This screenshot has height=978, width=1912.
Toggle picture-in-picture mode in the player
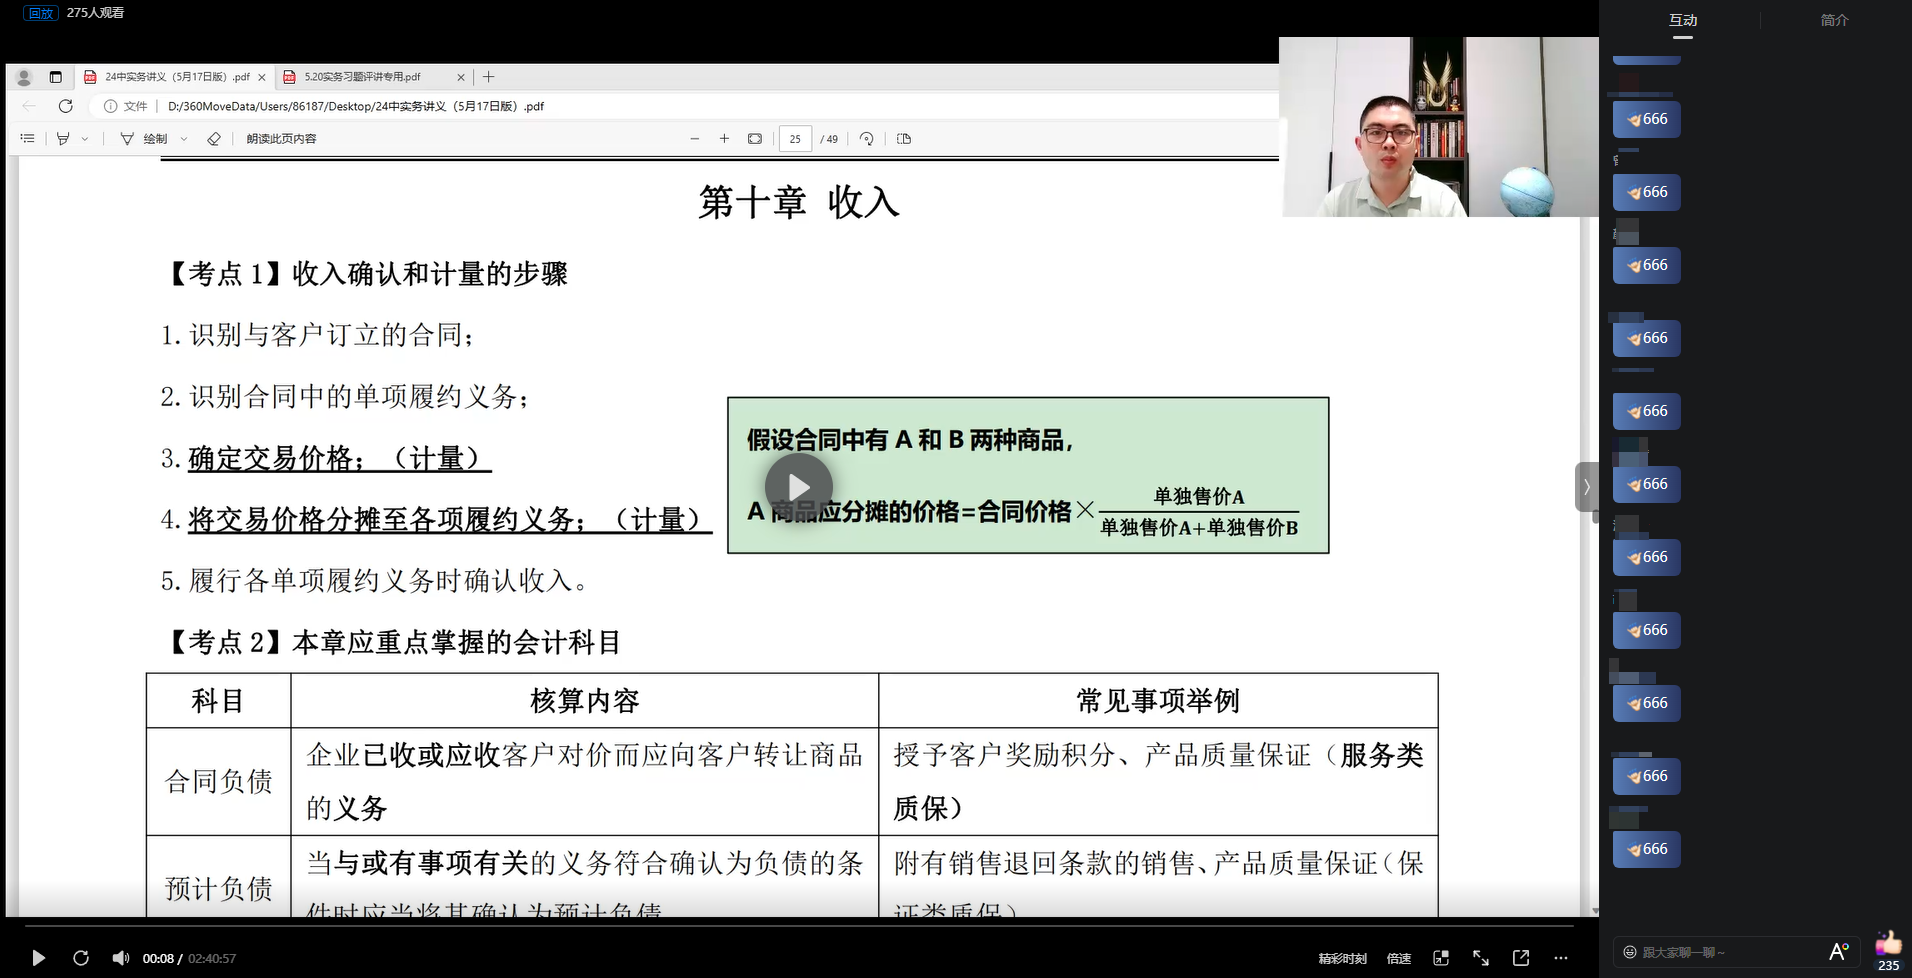(1441, 958)
